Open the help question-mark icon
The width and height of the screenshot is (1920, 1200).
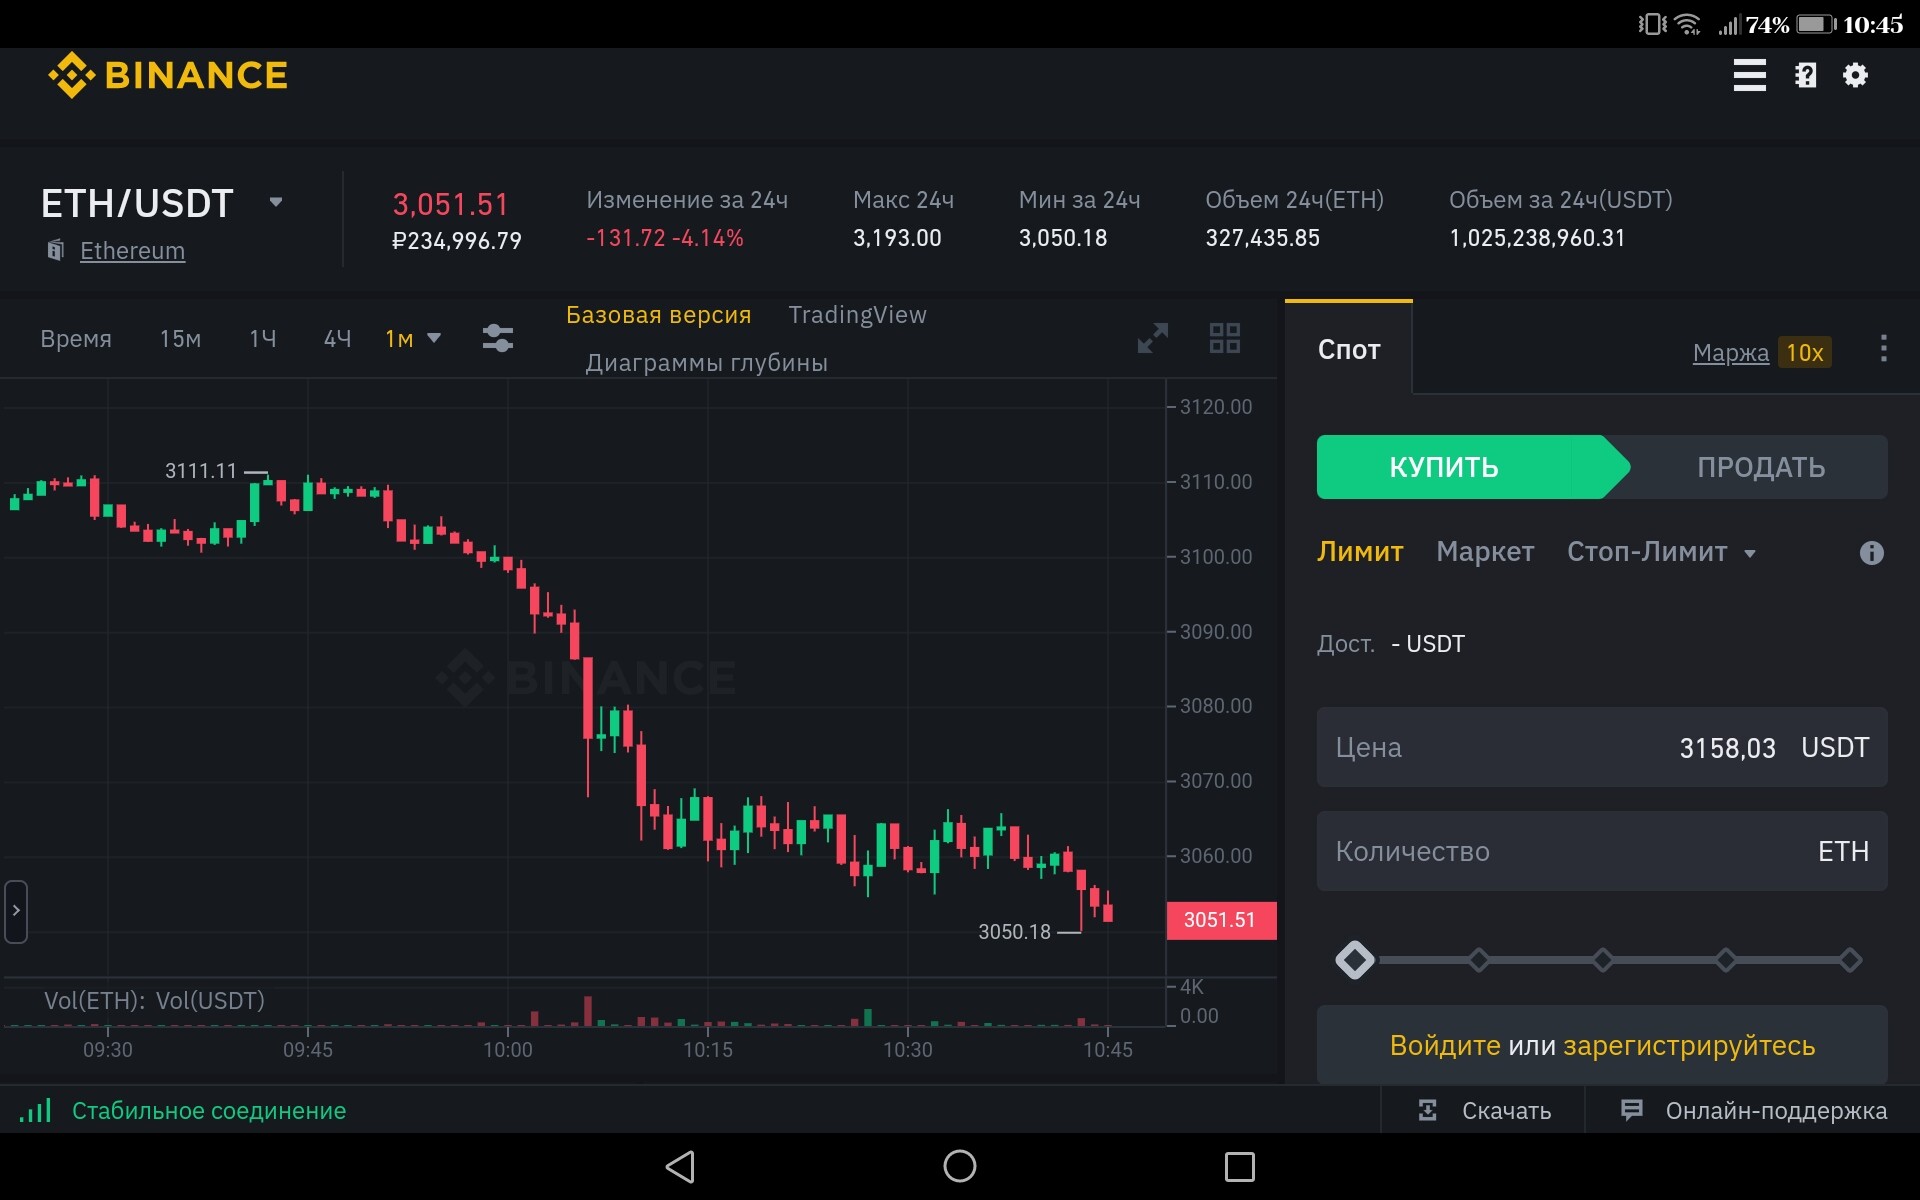[1805, 75]
